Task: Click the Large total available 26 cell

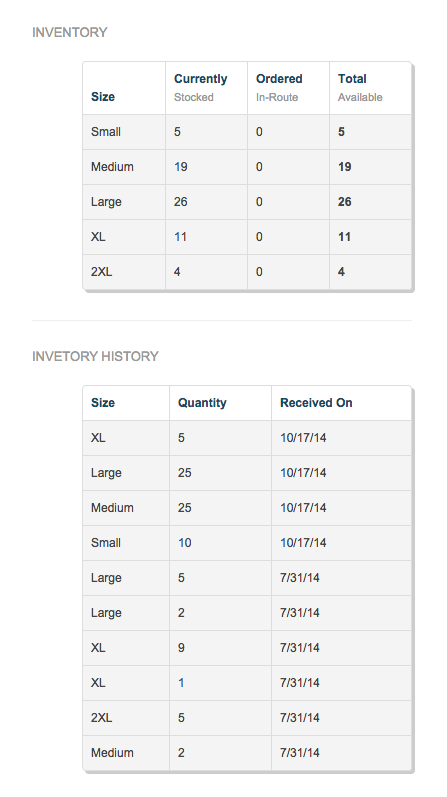Action: point(370,202)
